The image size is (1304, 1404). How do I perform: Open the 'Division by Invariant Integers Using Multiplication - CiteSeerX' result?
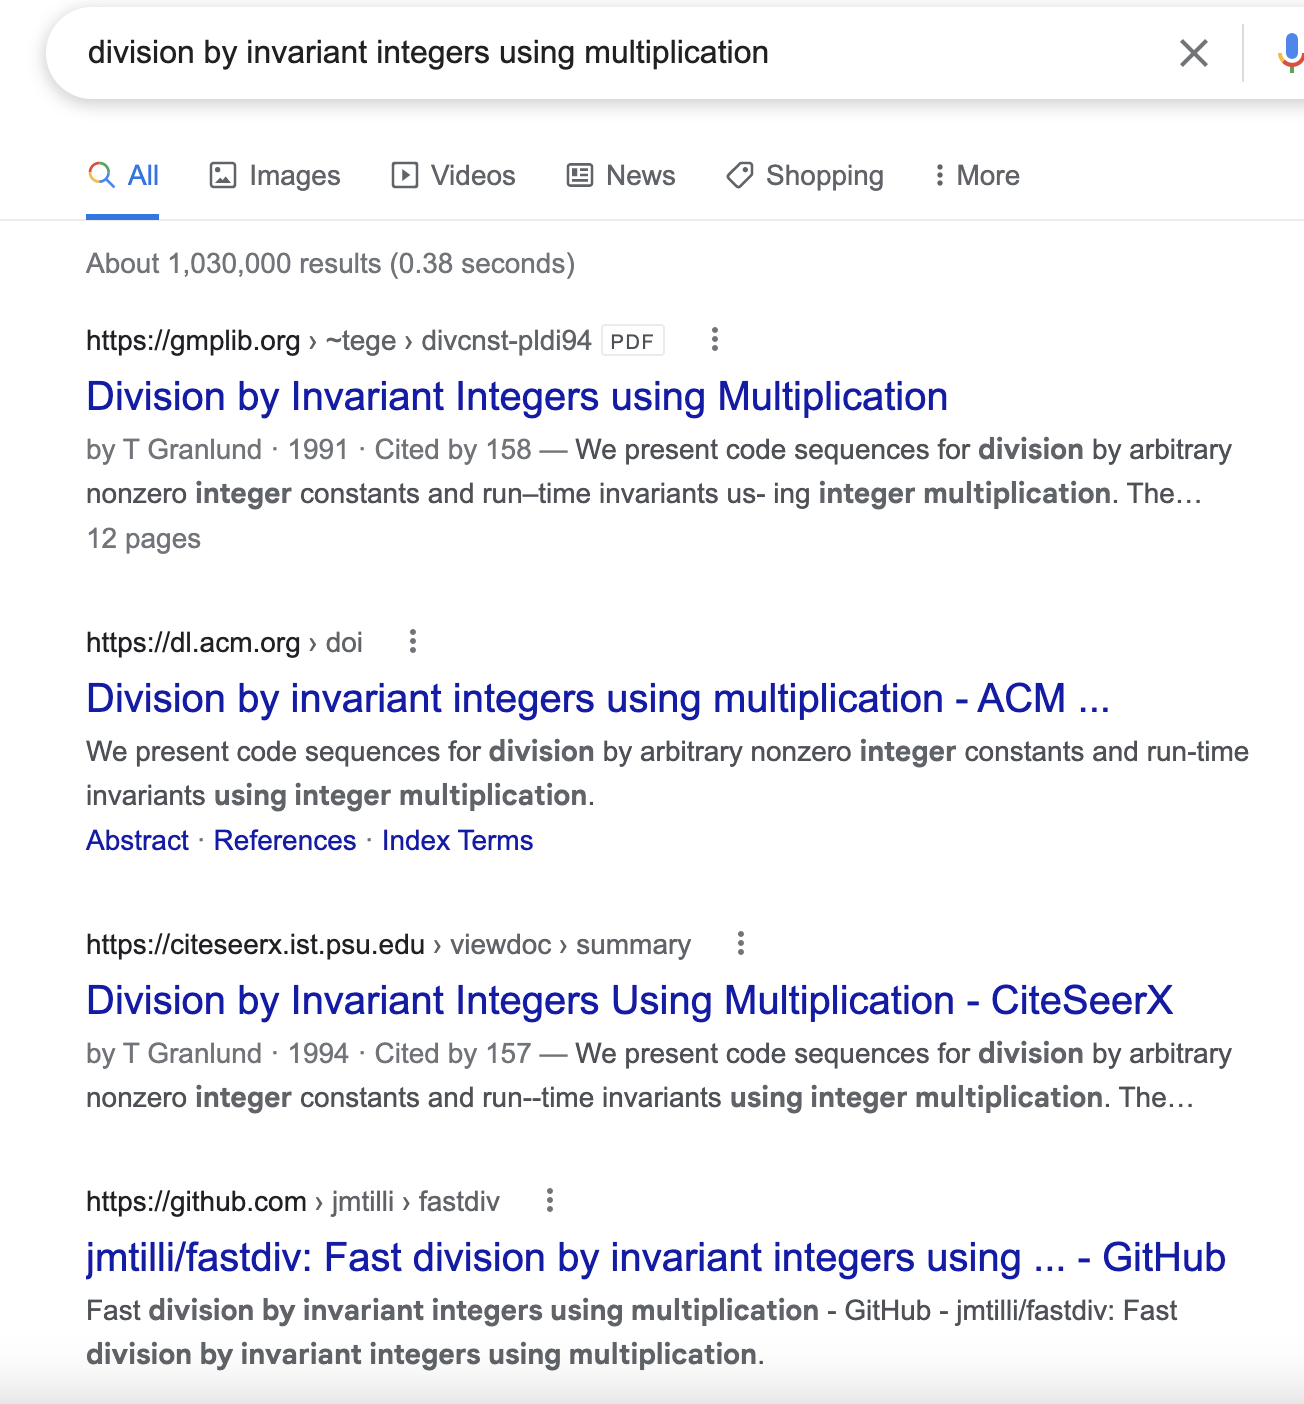[630, 1001]
